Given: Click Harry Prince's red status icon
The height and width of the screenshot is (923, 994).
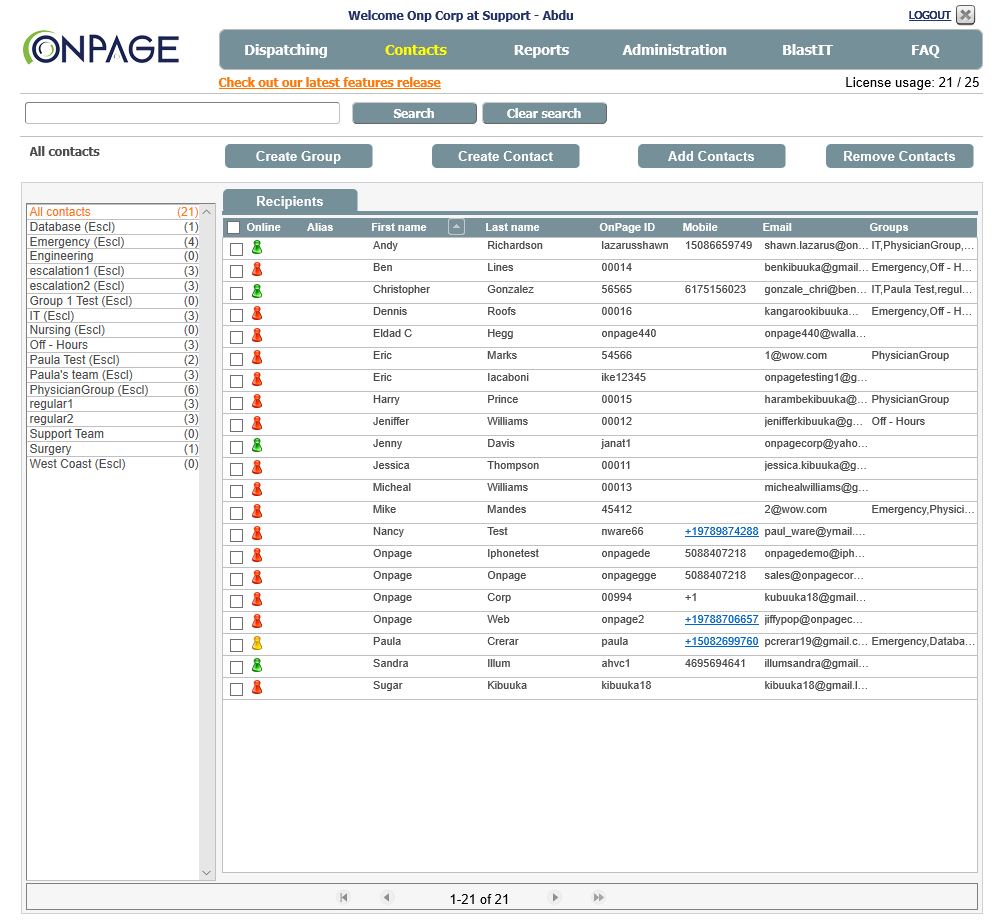Looking at the screenshot, I should 257,401.
